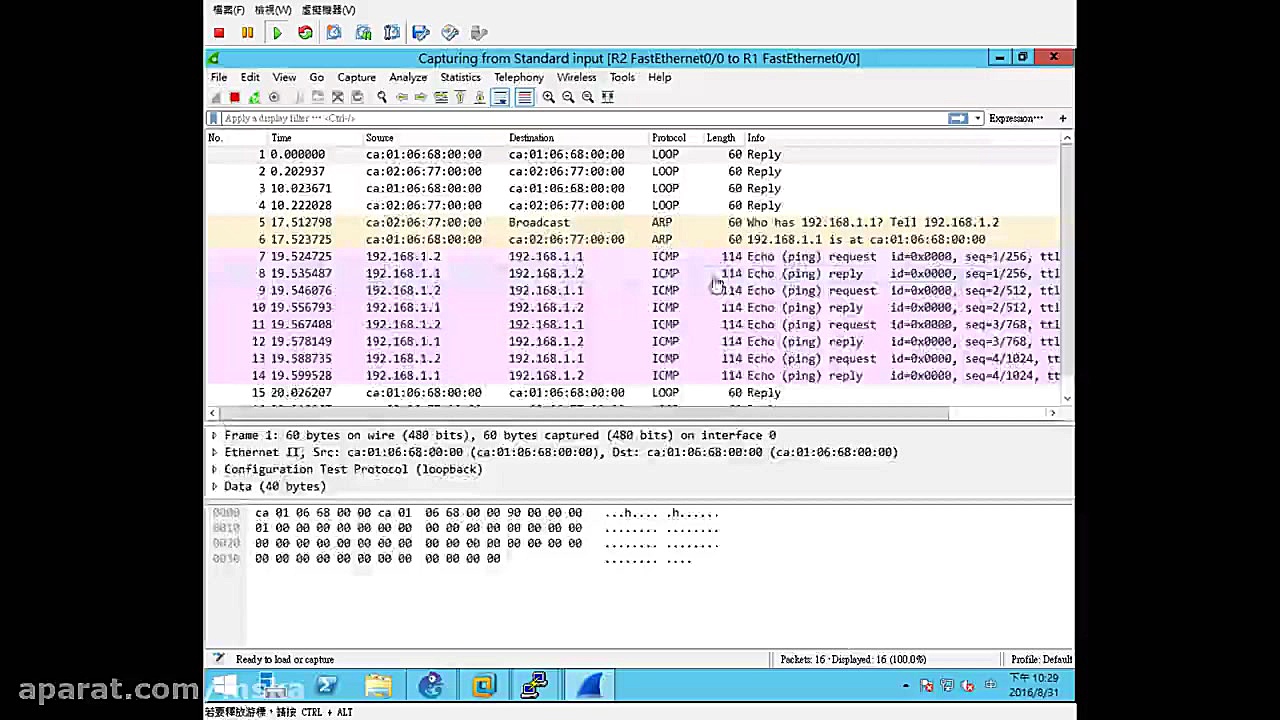Expand the Ethernet II details row
The width and height of the screenshot is (1280, 720).
point(214,452)
